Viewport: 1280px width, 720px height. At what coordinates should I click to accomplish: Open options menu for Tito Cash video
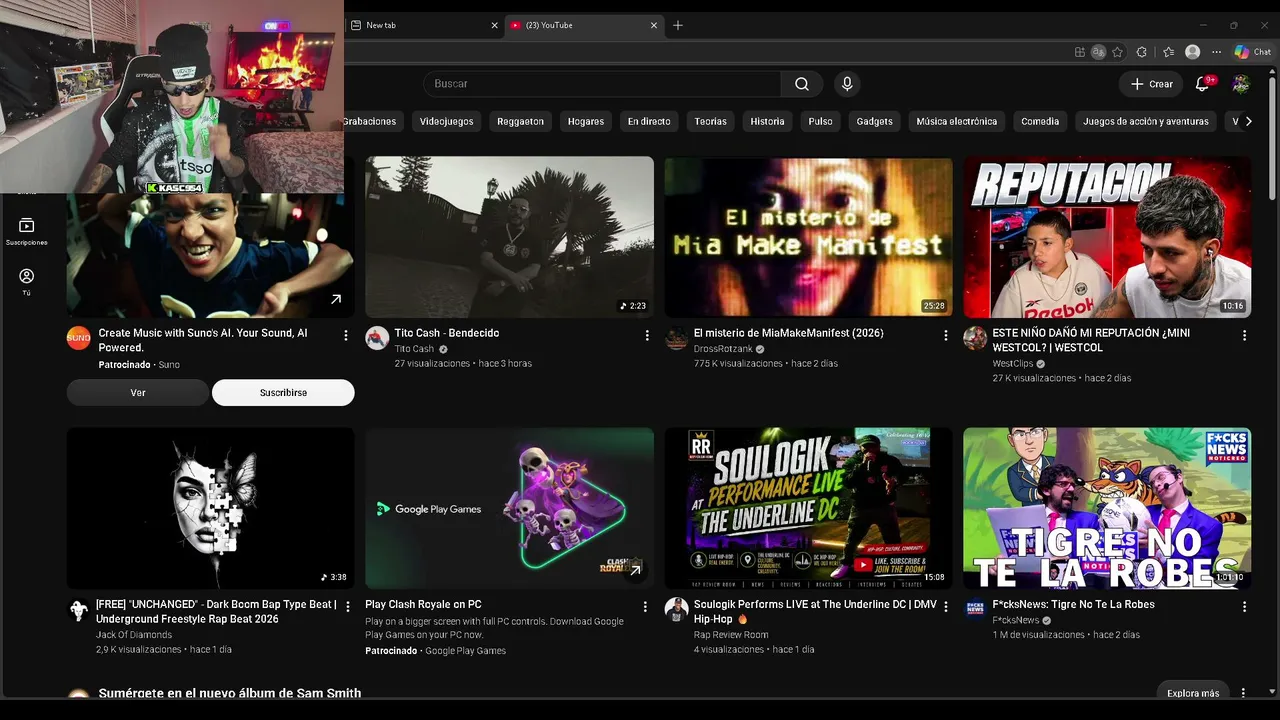(x=646, y=336)
